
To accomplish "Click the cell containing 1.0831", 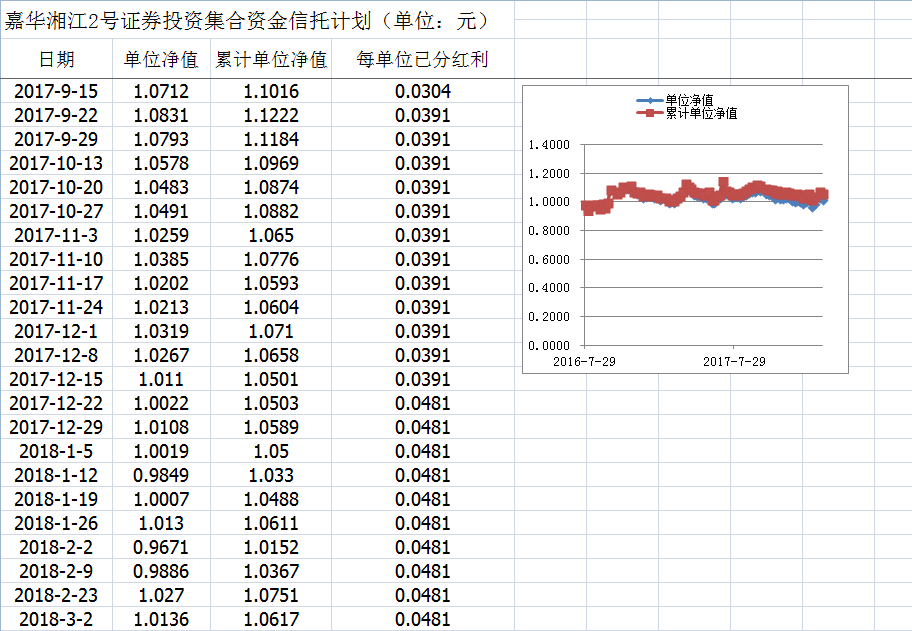I will [x=161, y=116].
